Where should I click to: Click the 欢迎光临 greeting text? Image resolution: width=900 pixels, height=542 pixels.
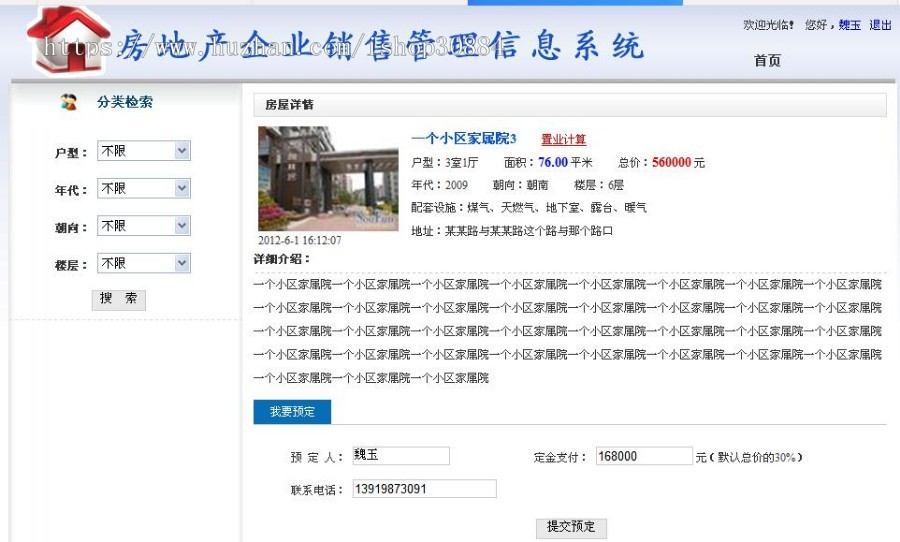[769, 25]
